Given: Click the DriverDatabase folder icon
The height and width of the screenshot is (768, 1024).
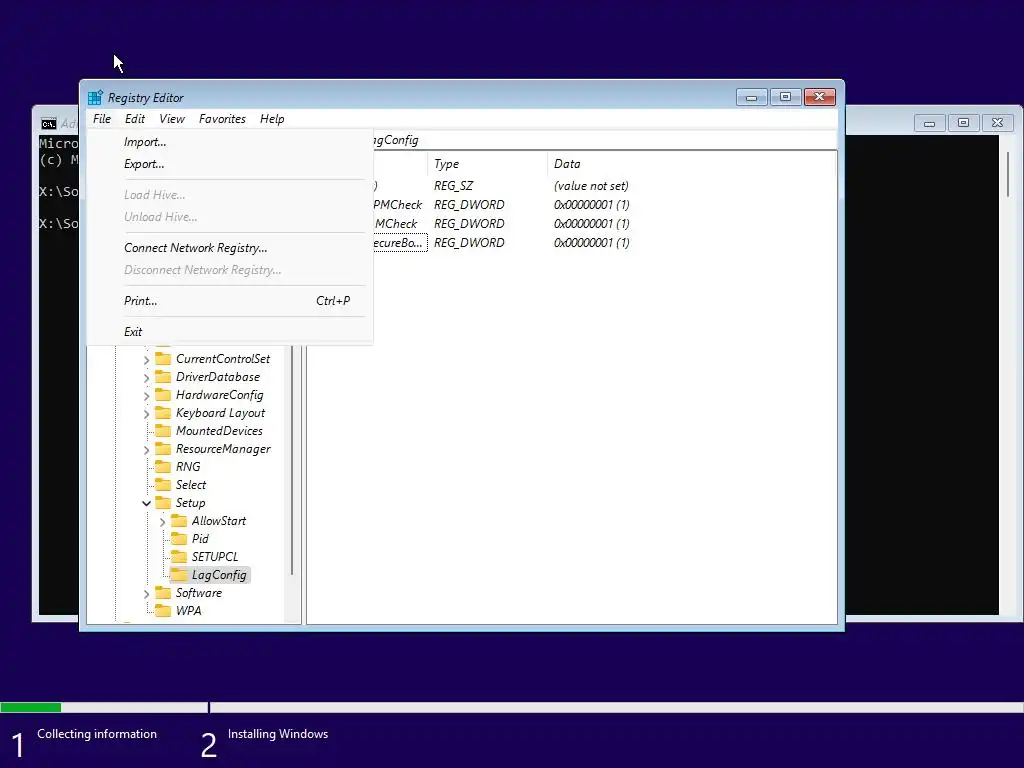Looking at the screenshot, I should click(x=163, y=377).
